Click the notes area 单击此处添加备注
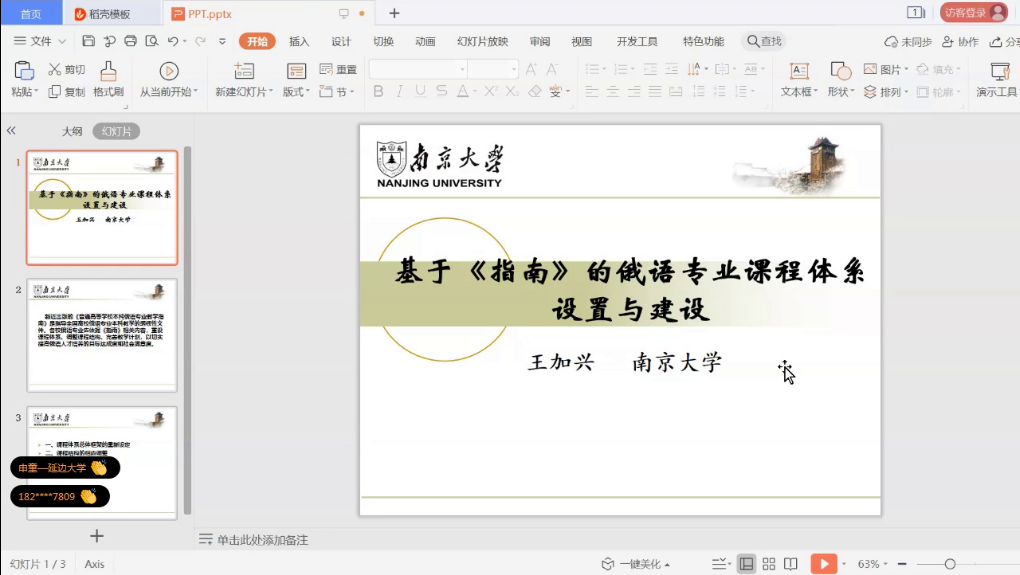 [x=262, y=540]
